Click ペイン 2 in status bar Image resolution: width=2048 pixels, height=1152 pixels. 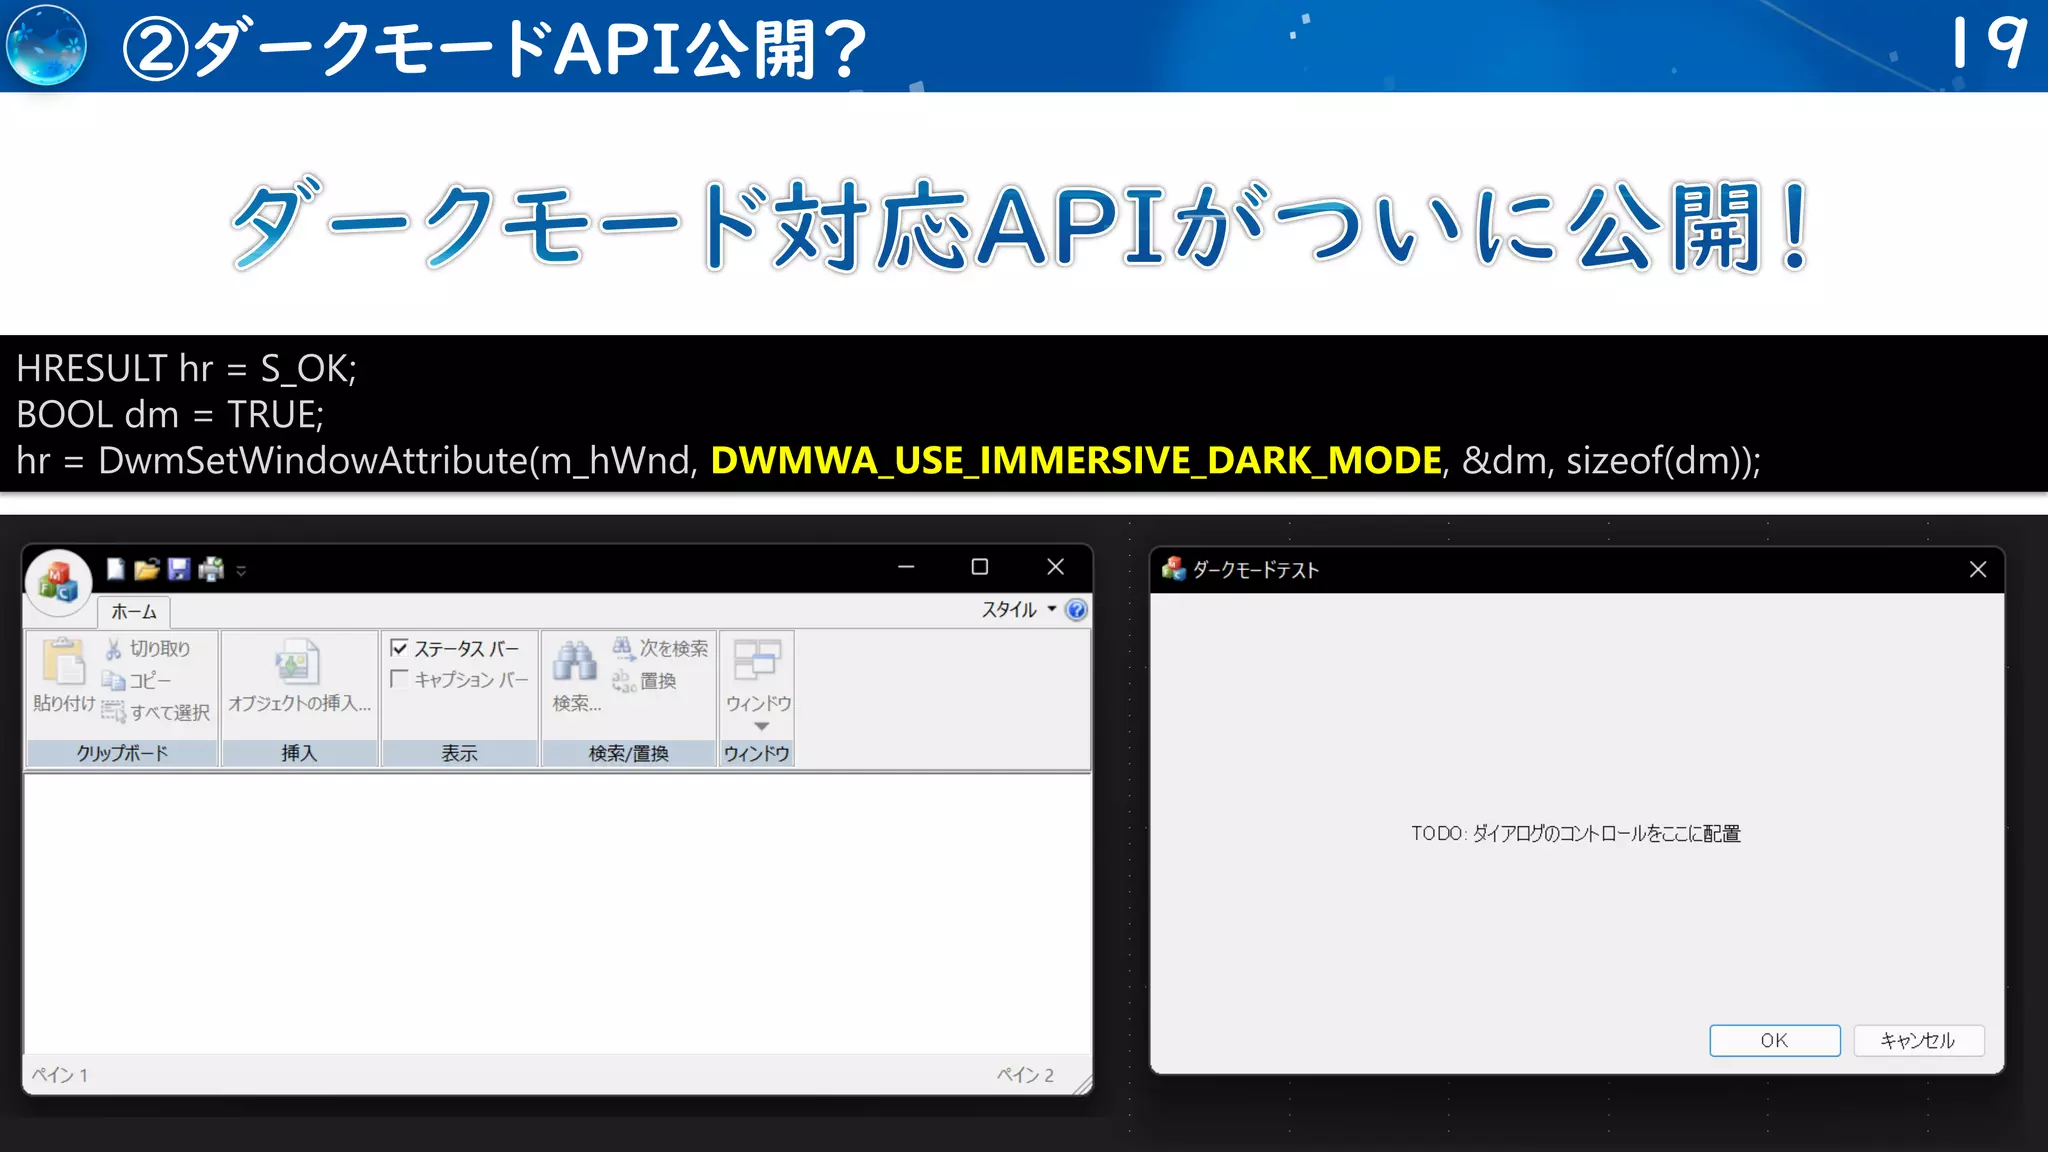1026,1075
